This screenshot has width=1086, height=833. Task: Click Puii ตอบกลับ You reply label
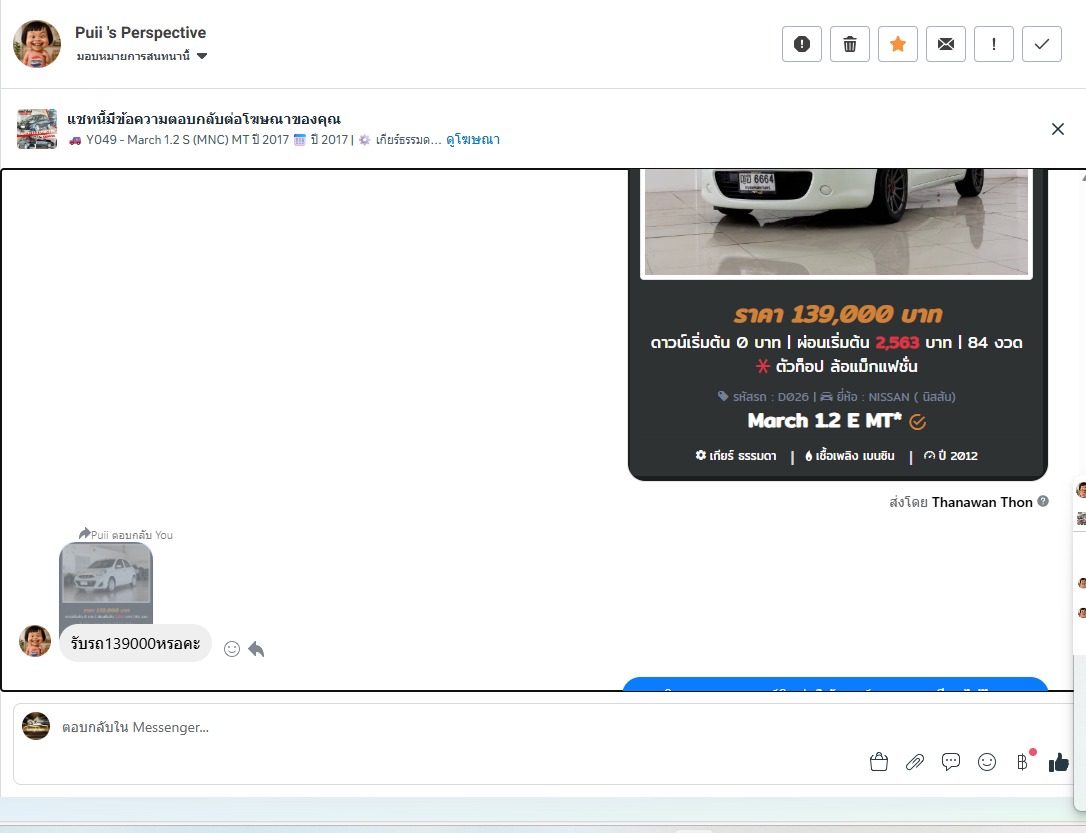coord(126,535)
